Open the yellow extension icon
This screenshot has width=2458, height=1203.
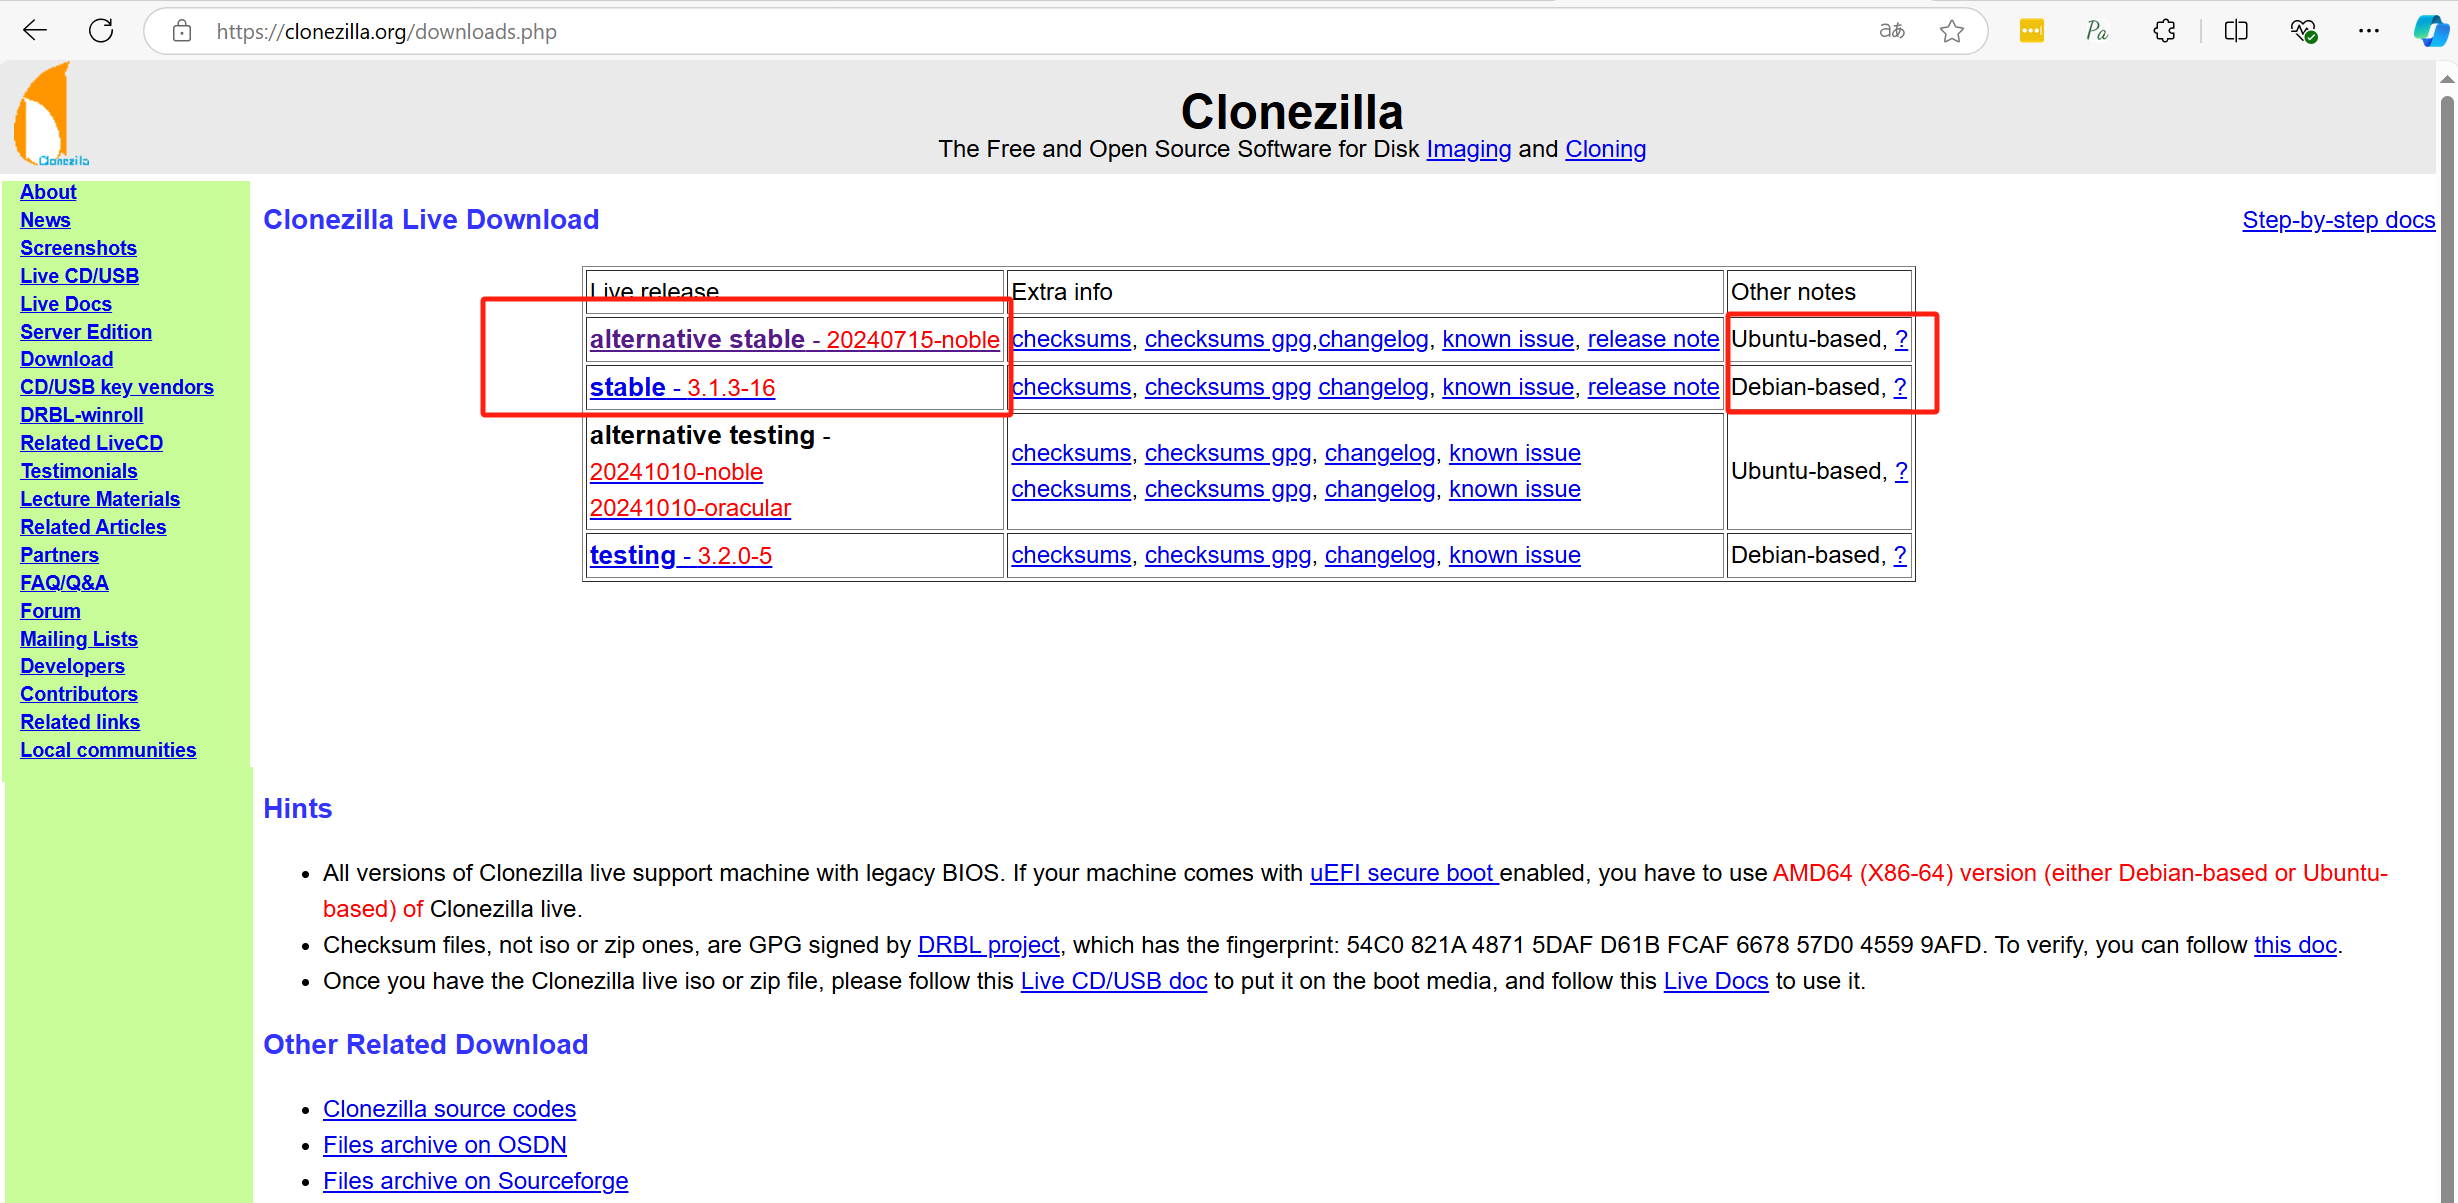pyautogui.click(x=2031, y=31)
